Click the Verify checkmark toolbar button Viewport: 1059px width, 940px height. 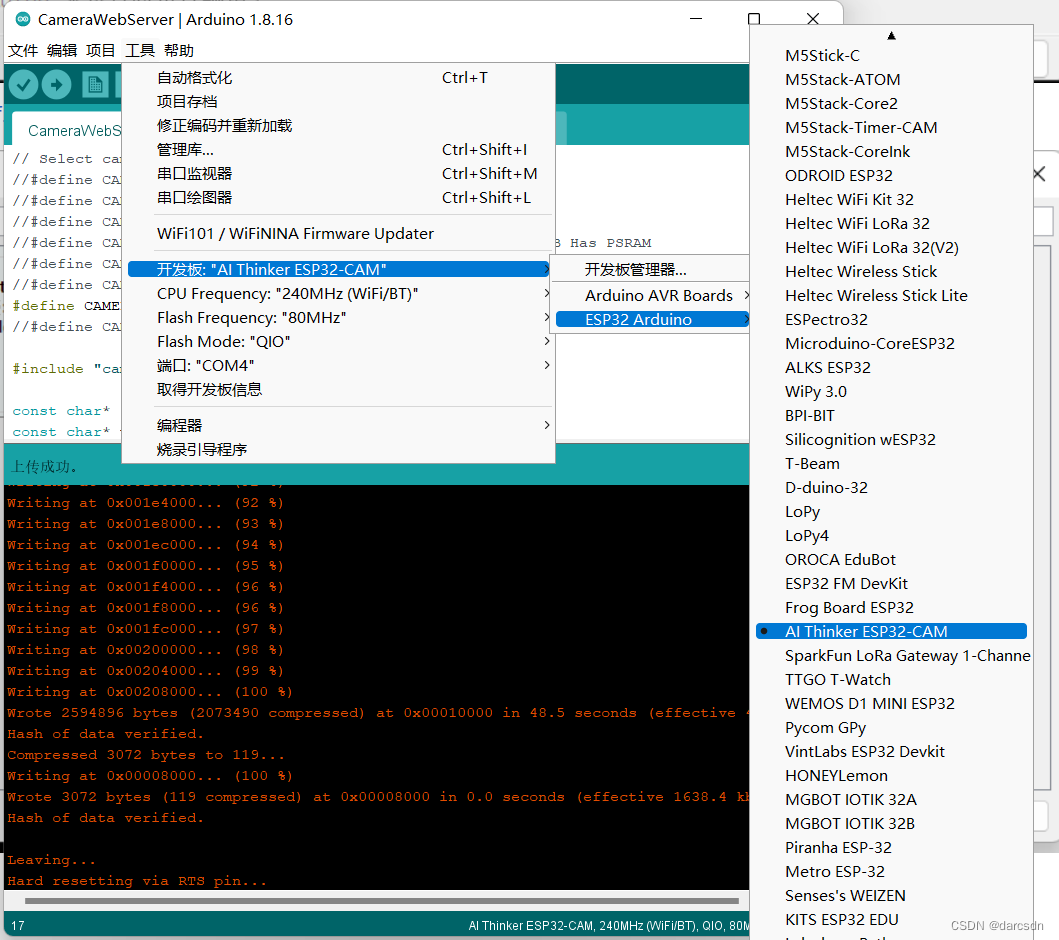[23, 85]
